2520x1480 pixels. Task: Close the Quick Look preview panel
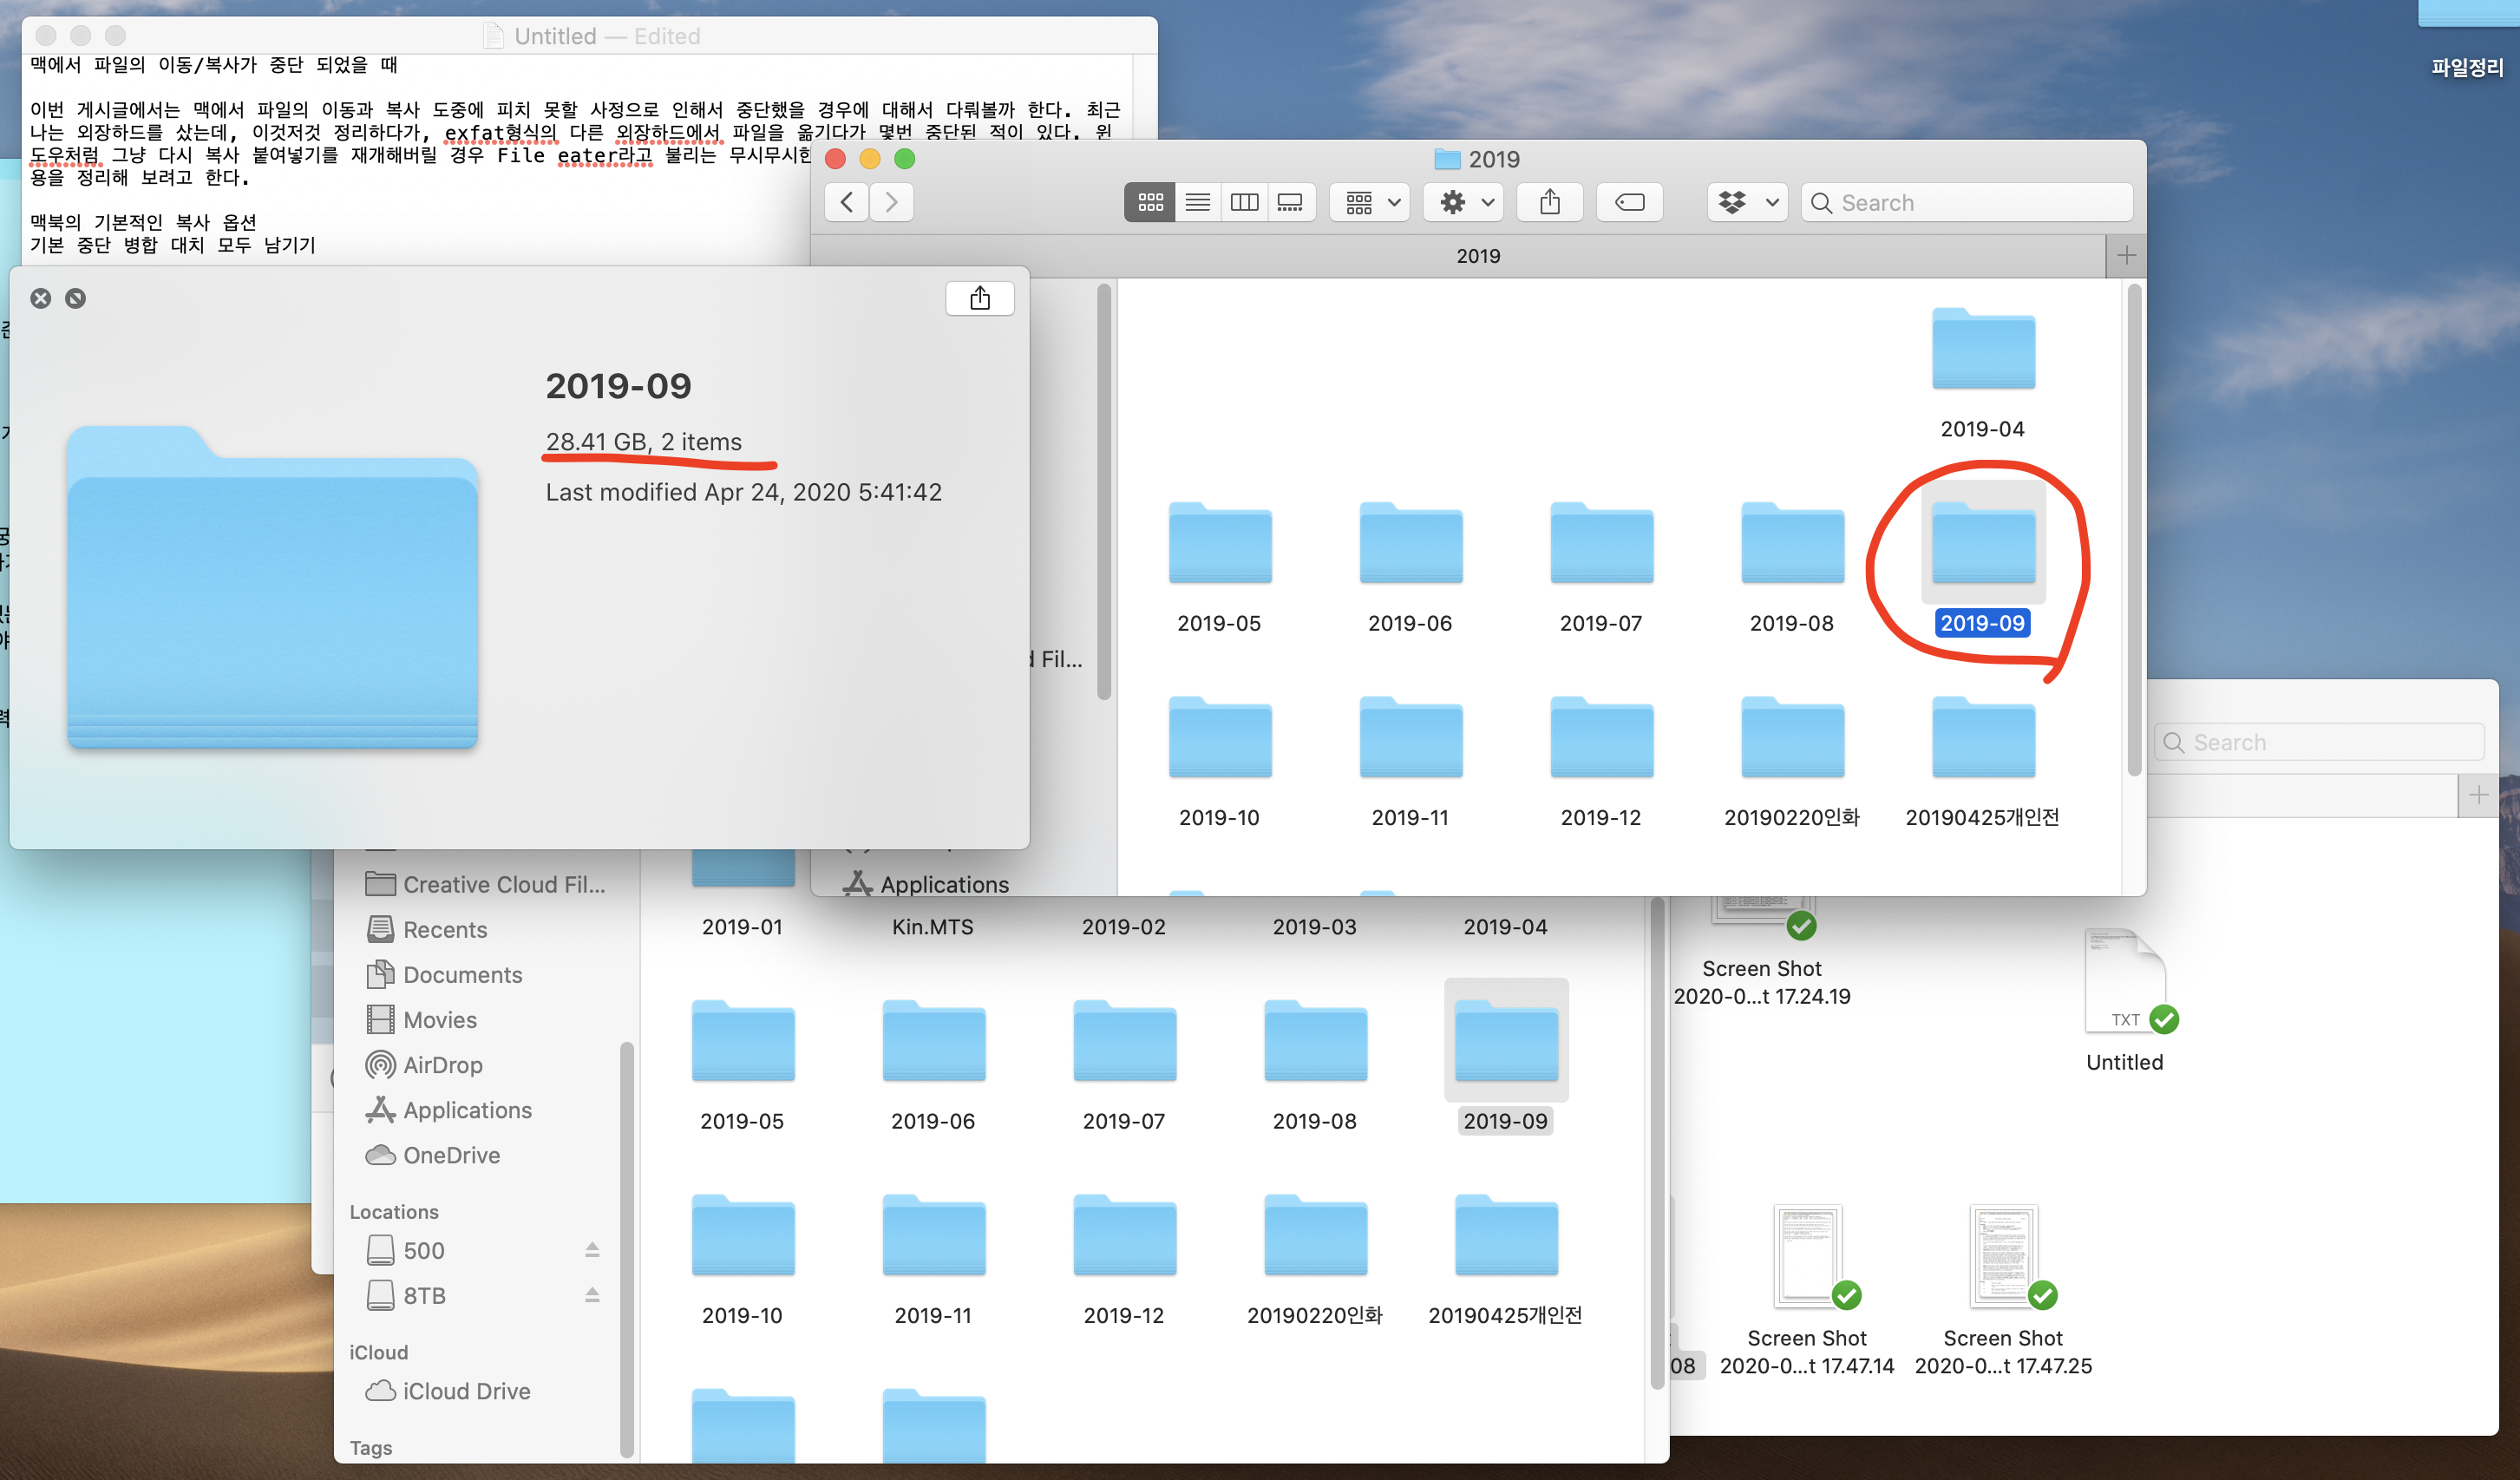tap(41, 298)
